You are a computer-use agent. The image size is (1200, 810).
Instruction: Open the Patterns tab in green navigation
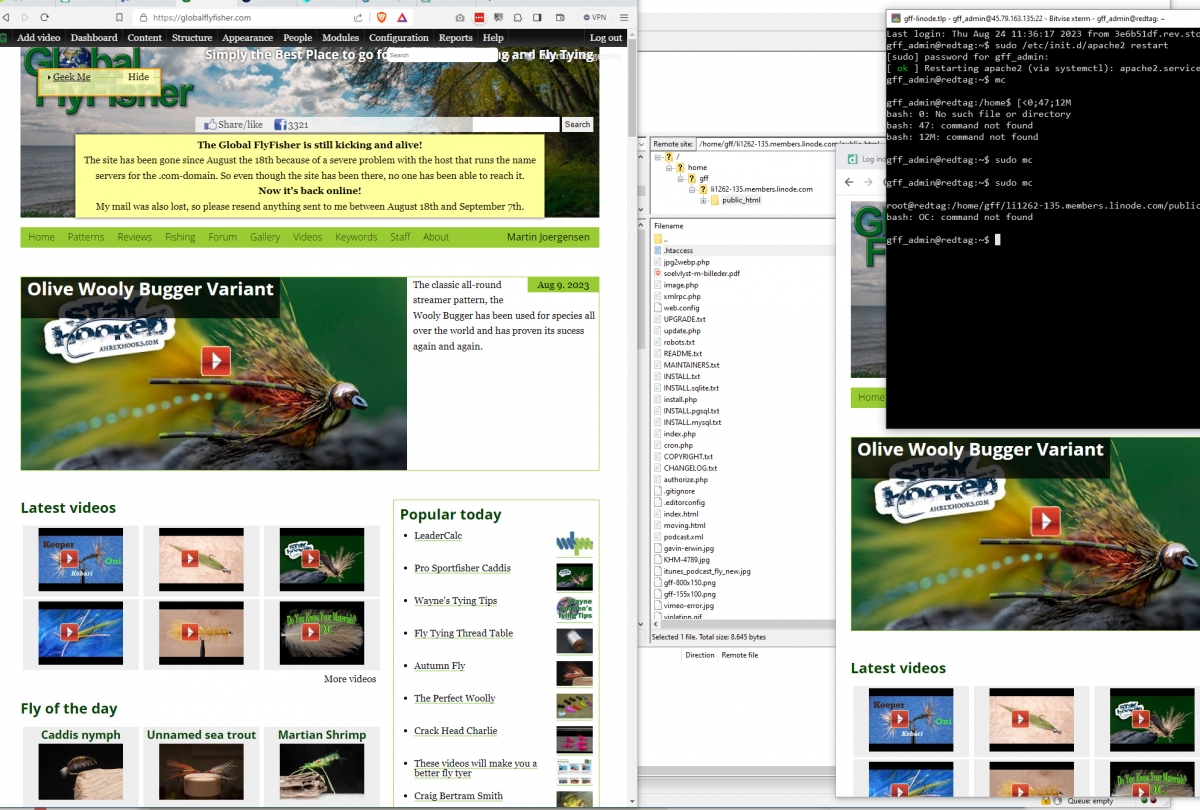pyautogui.click(x=86, y=237)
